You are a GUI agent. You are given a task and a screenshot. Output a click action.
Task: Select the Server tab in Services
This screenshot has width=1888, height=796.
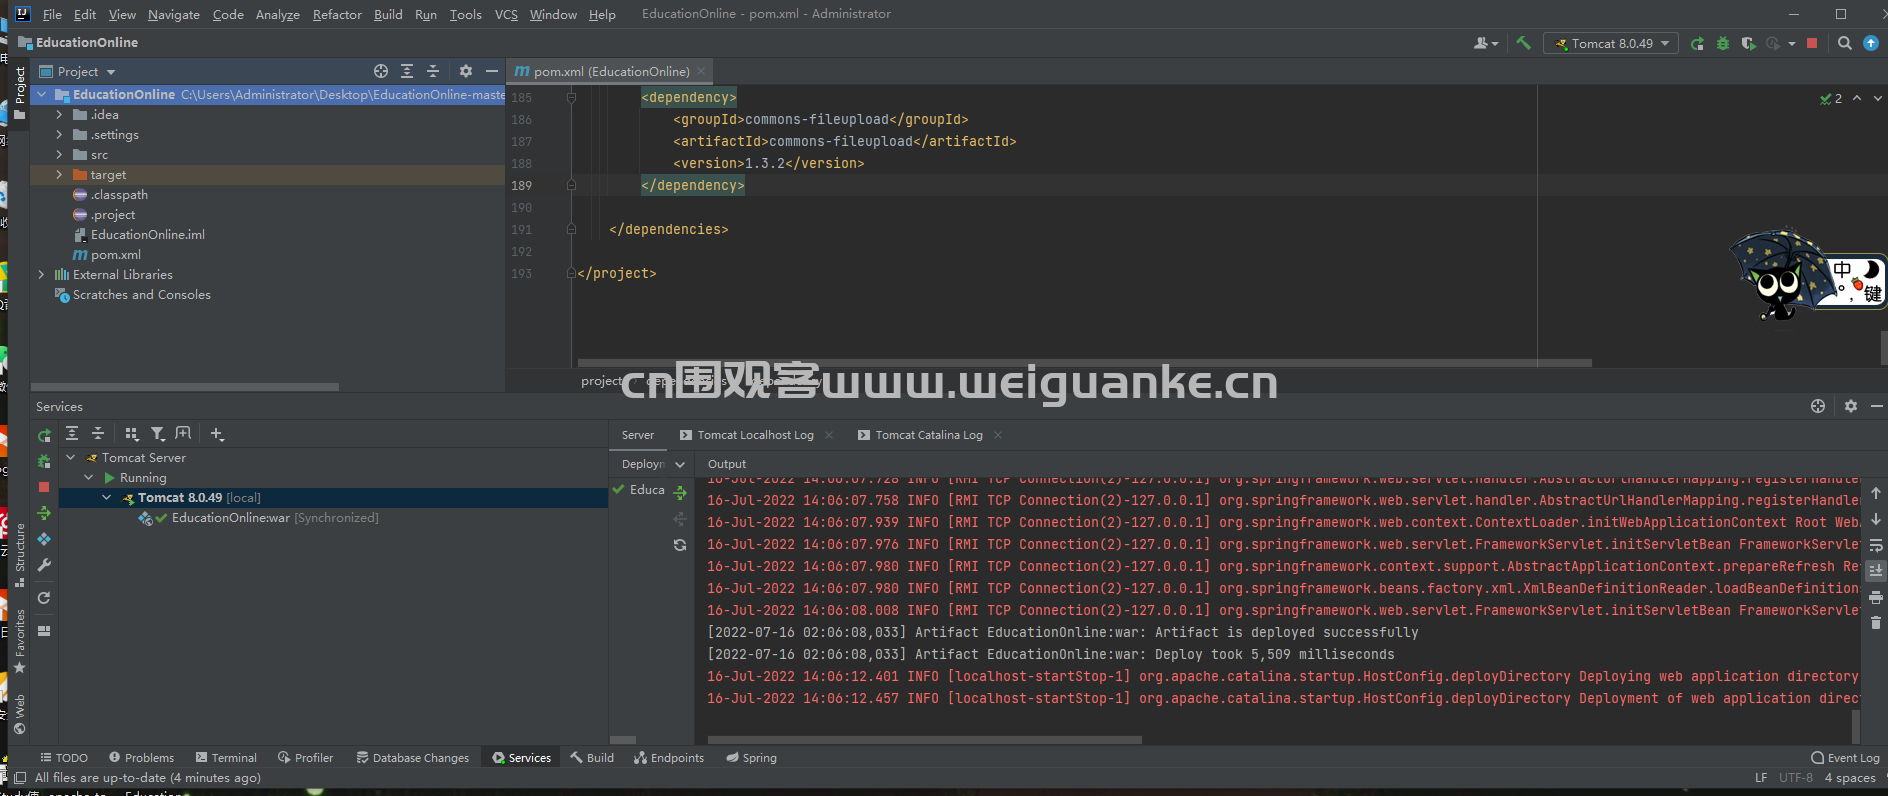(x=638, y=435)
